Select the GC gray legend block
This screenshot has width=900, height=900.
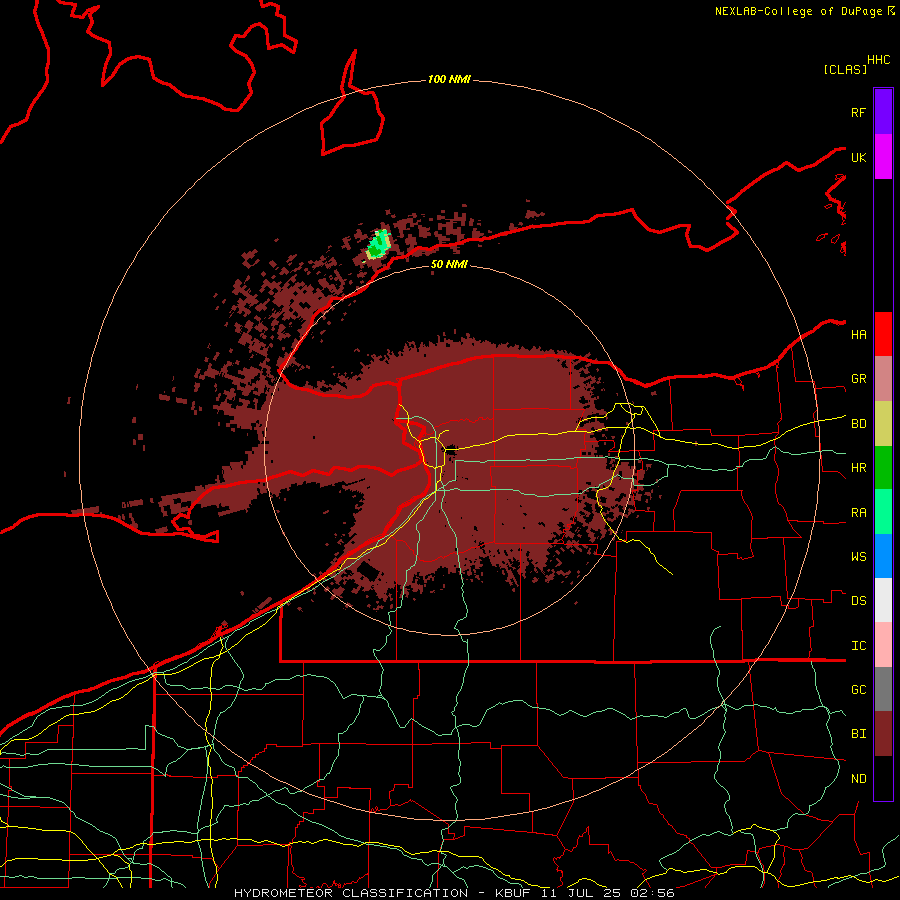[883, 689]
